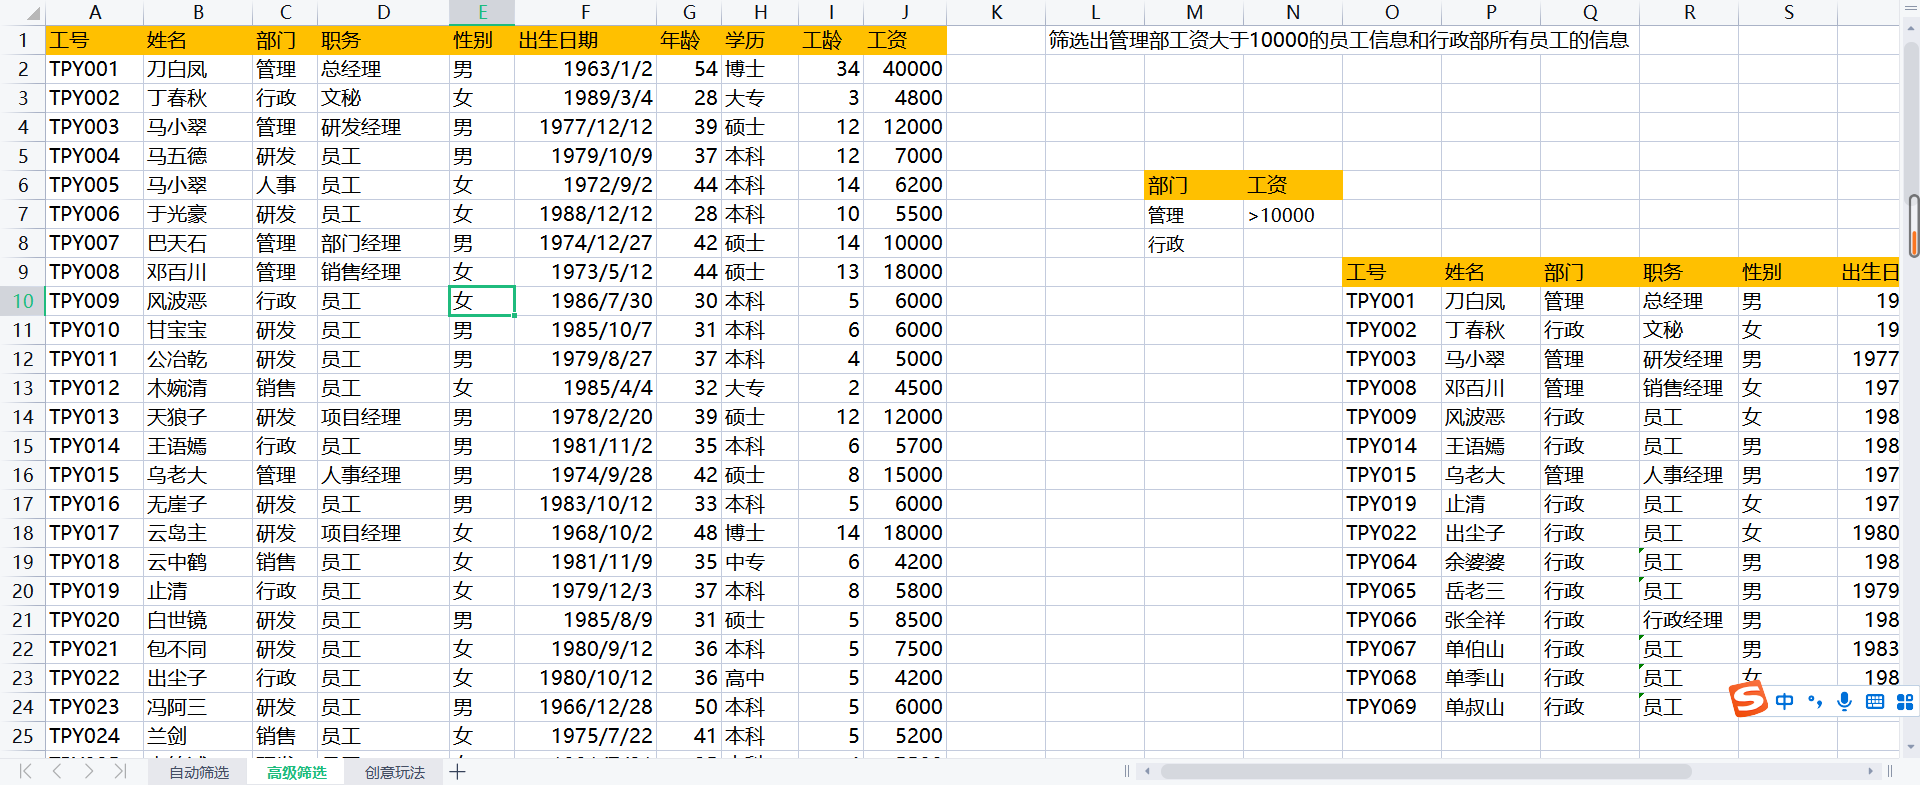Screen dimensions: 1920x785
Task: Click the date cell 1977/12/12
Action: tap(585, 127)
